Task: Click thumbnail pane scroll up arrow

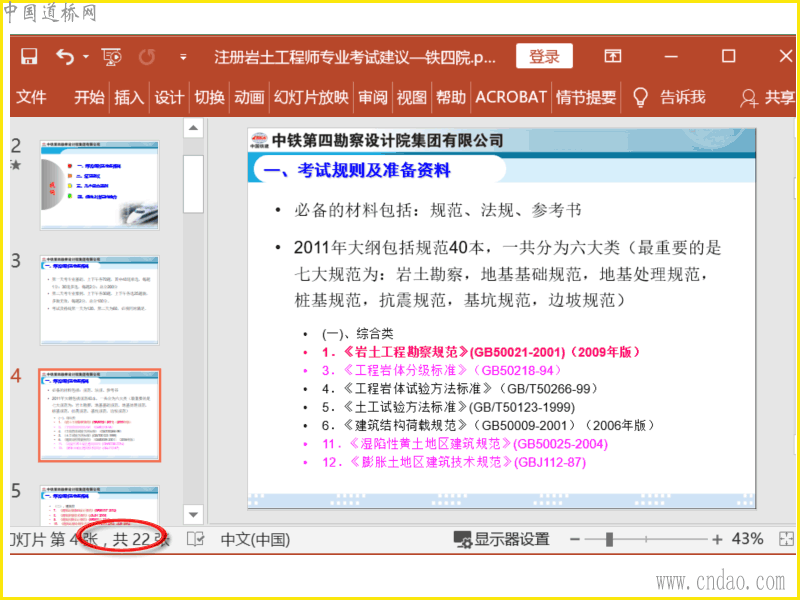Action: pyautogui.click(x=193, y=128)
